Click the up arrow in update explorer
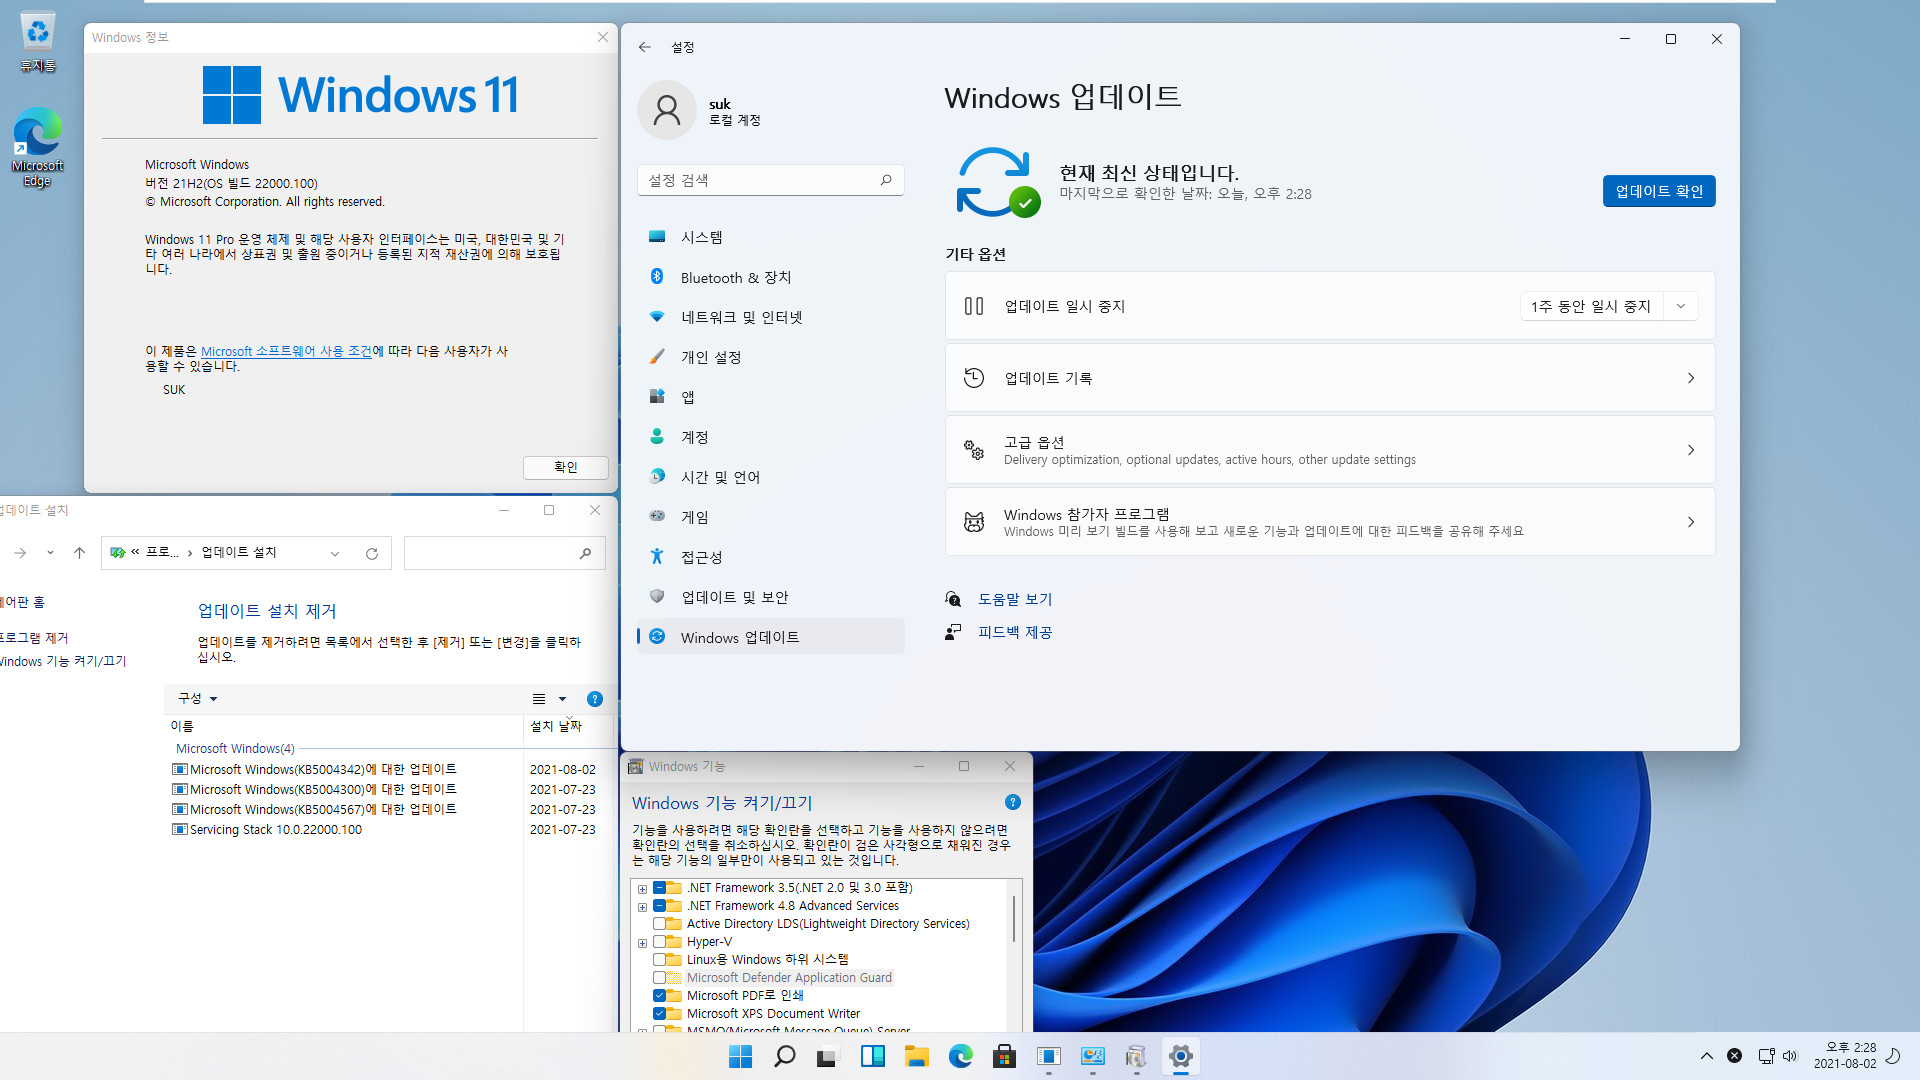 pos(80,553)
